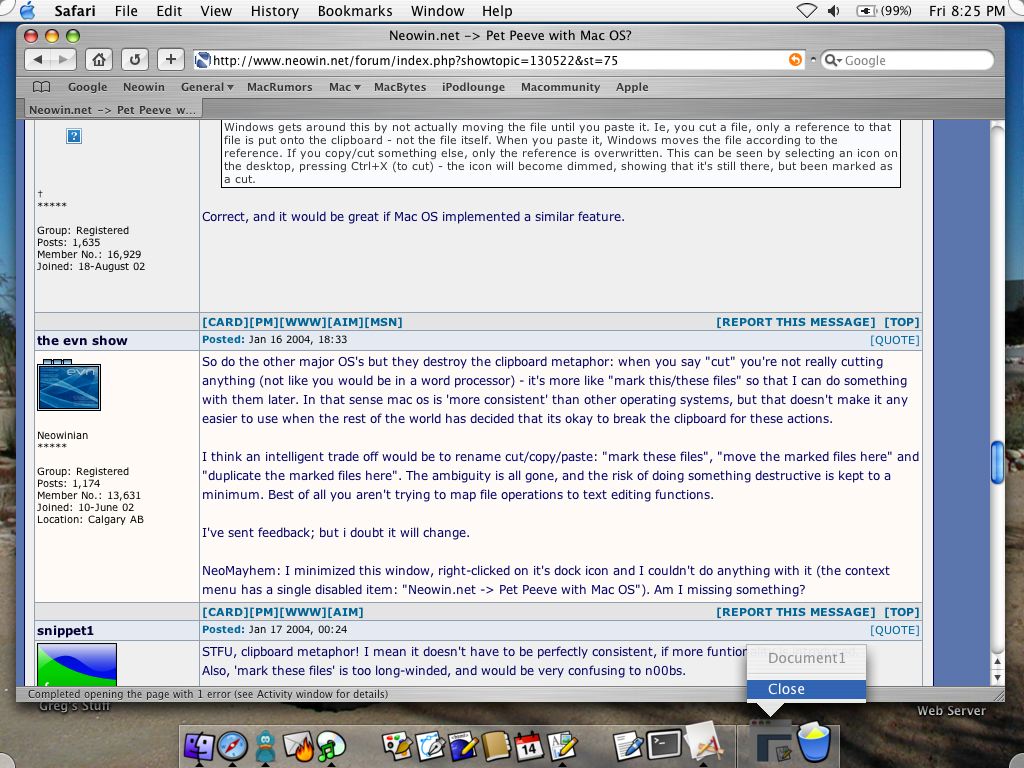Reload the page with the refresh button
This screenshot has width=1024, height=768.
click(x=135, y=60)
